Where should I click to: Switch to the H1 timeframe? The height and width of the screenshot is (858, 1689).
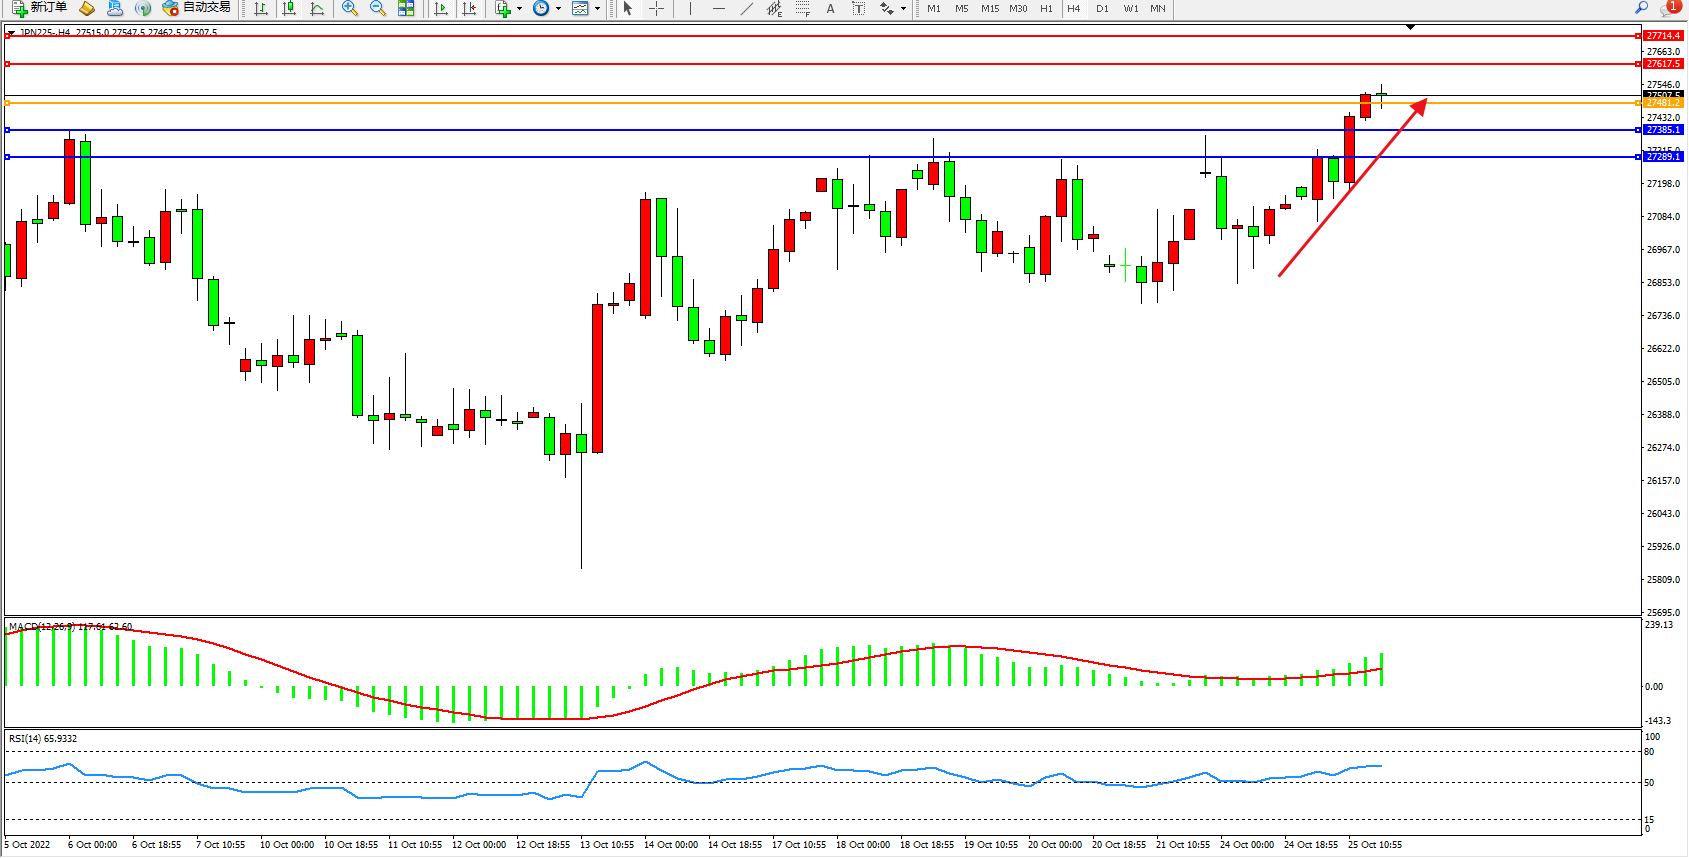pos(1046,8)
